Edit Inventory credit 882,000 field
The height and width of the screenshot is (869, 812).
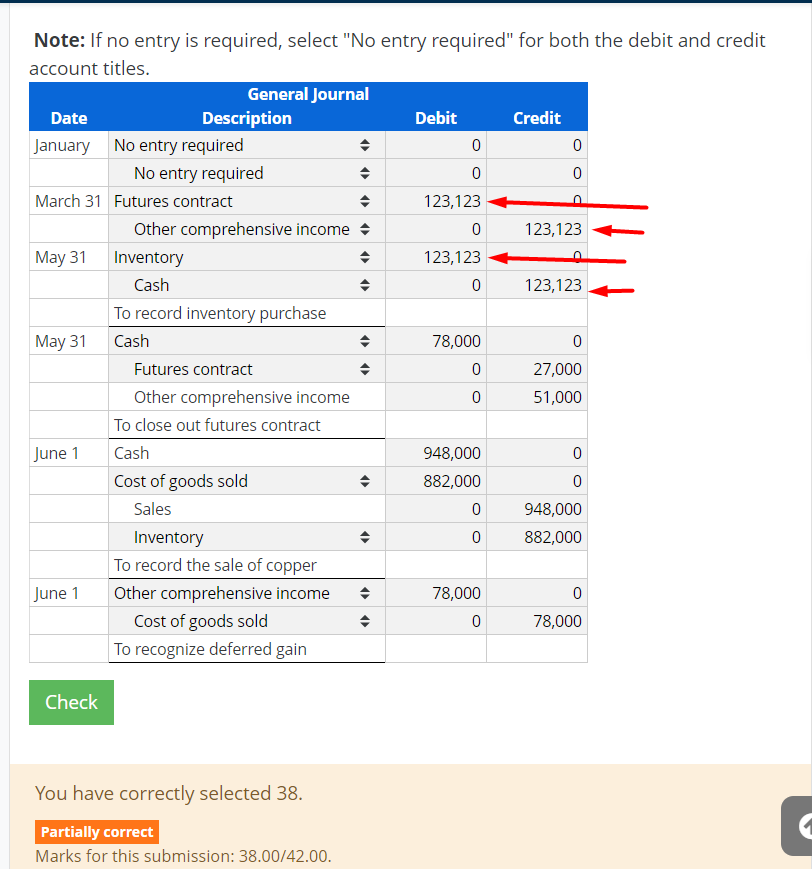537,537
